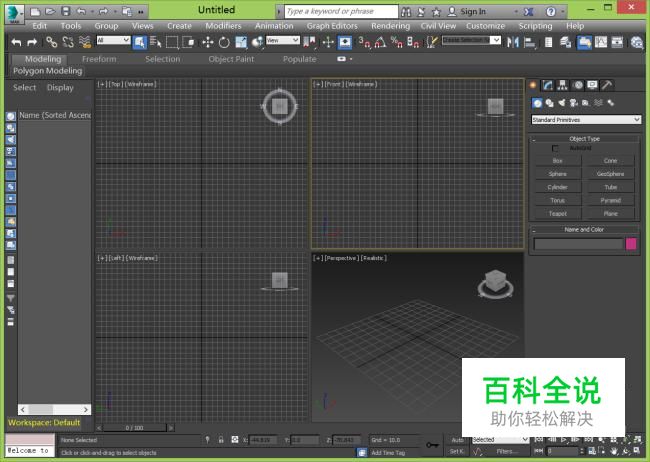Switch to the Utilities hammer tab

[608, 85]
